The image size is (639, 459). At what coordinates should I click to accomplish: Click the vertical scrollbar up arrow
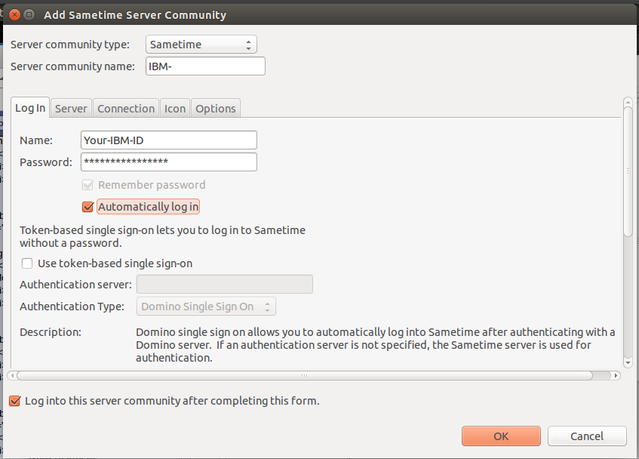click(628, 102)
